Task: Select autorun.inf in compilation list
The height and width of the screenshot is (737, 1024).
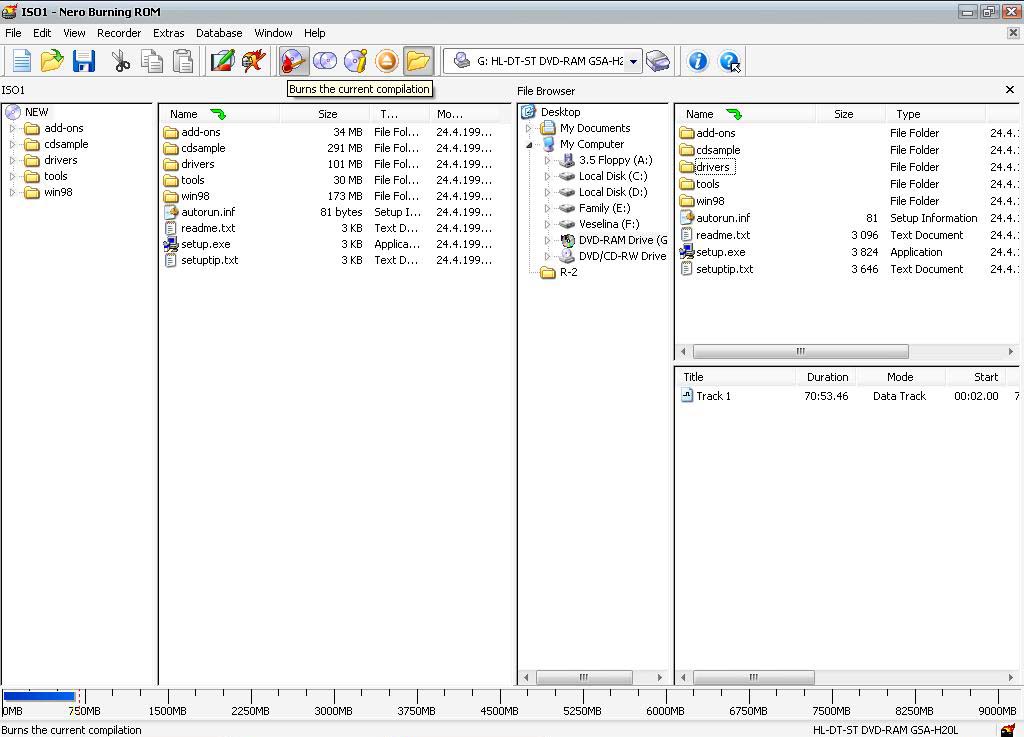Action: click(208, 212)
